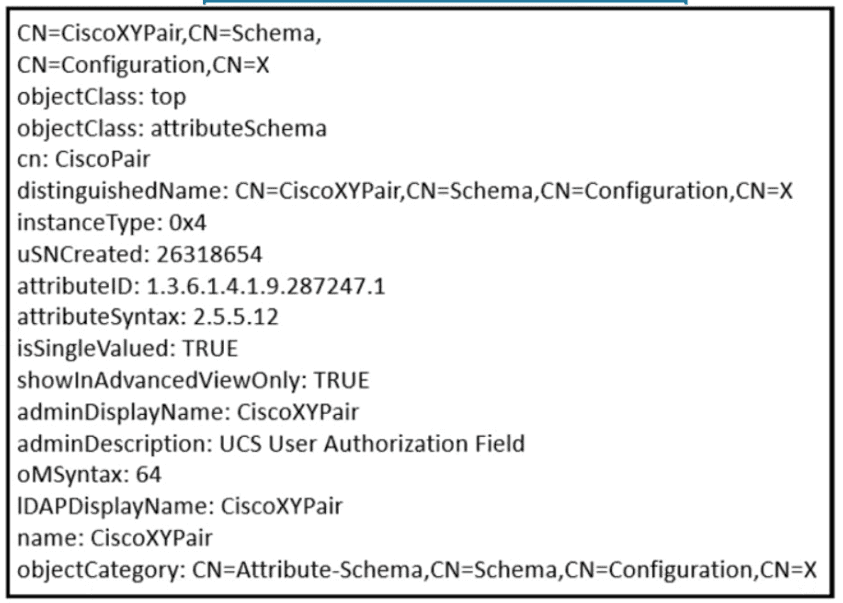843x603 pixels.
Task: Click the adminDisplayName line
Action: [x=187, y=412]
